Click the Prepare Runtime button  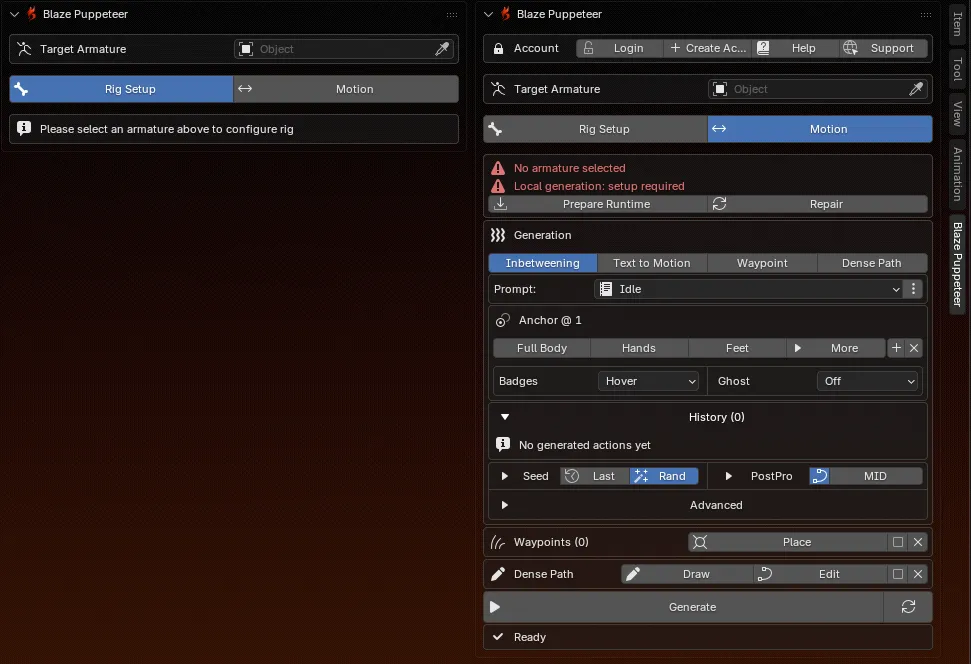pyautogui.click(x=598, y=204)
